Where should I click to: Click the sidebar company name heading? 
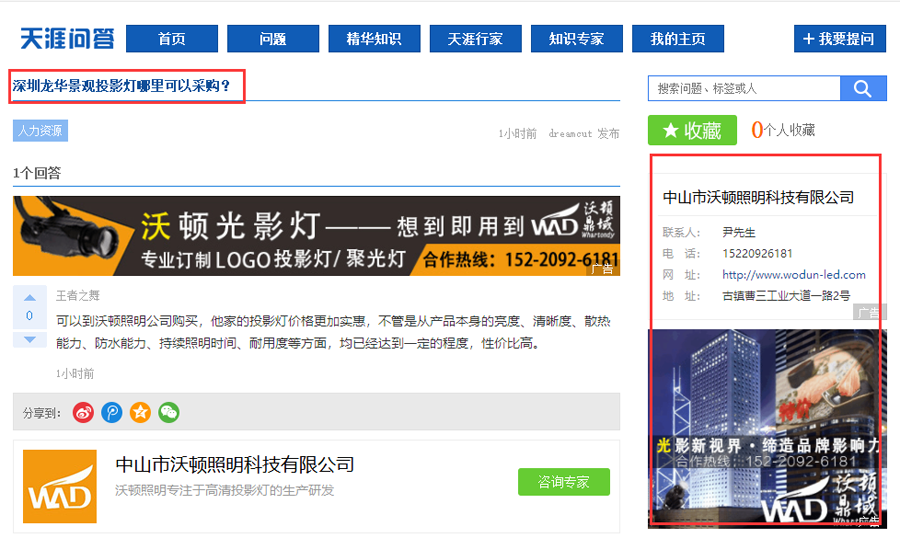coord(758,198)
